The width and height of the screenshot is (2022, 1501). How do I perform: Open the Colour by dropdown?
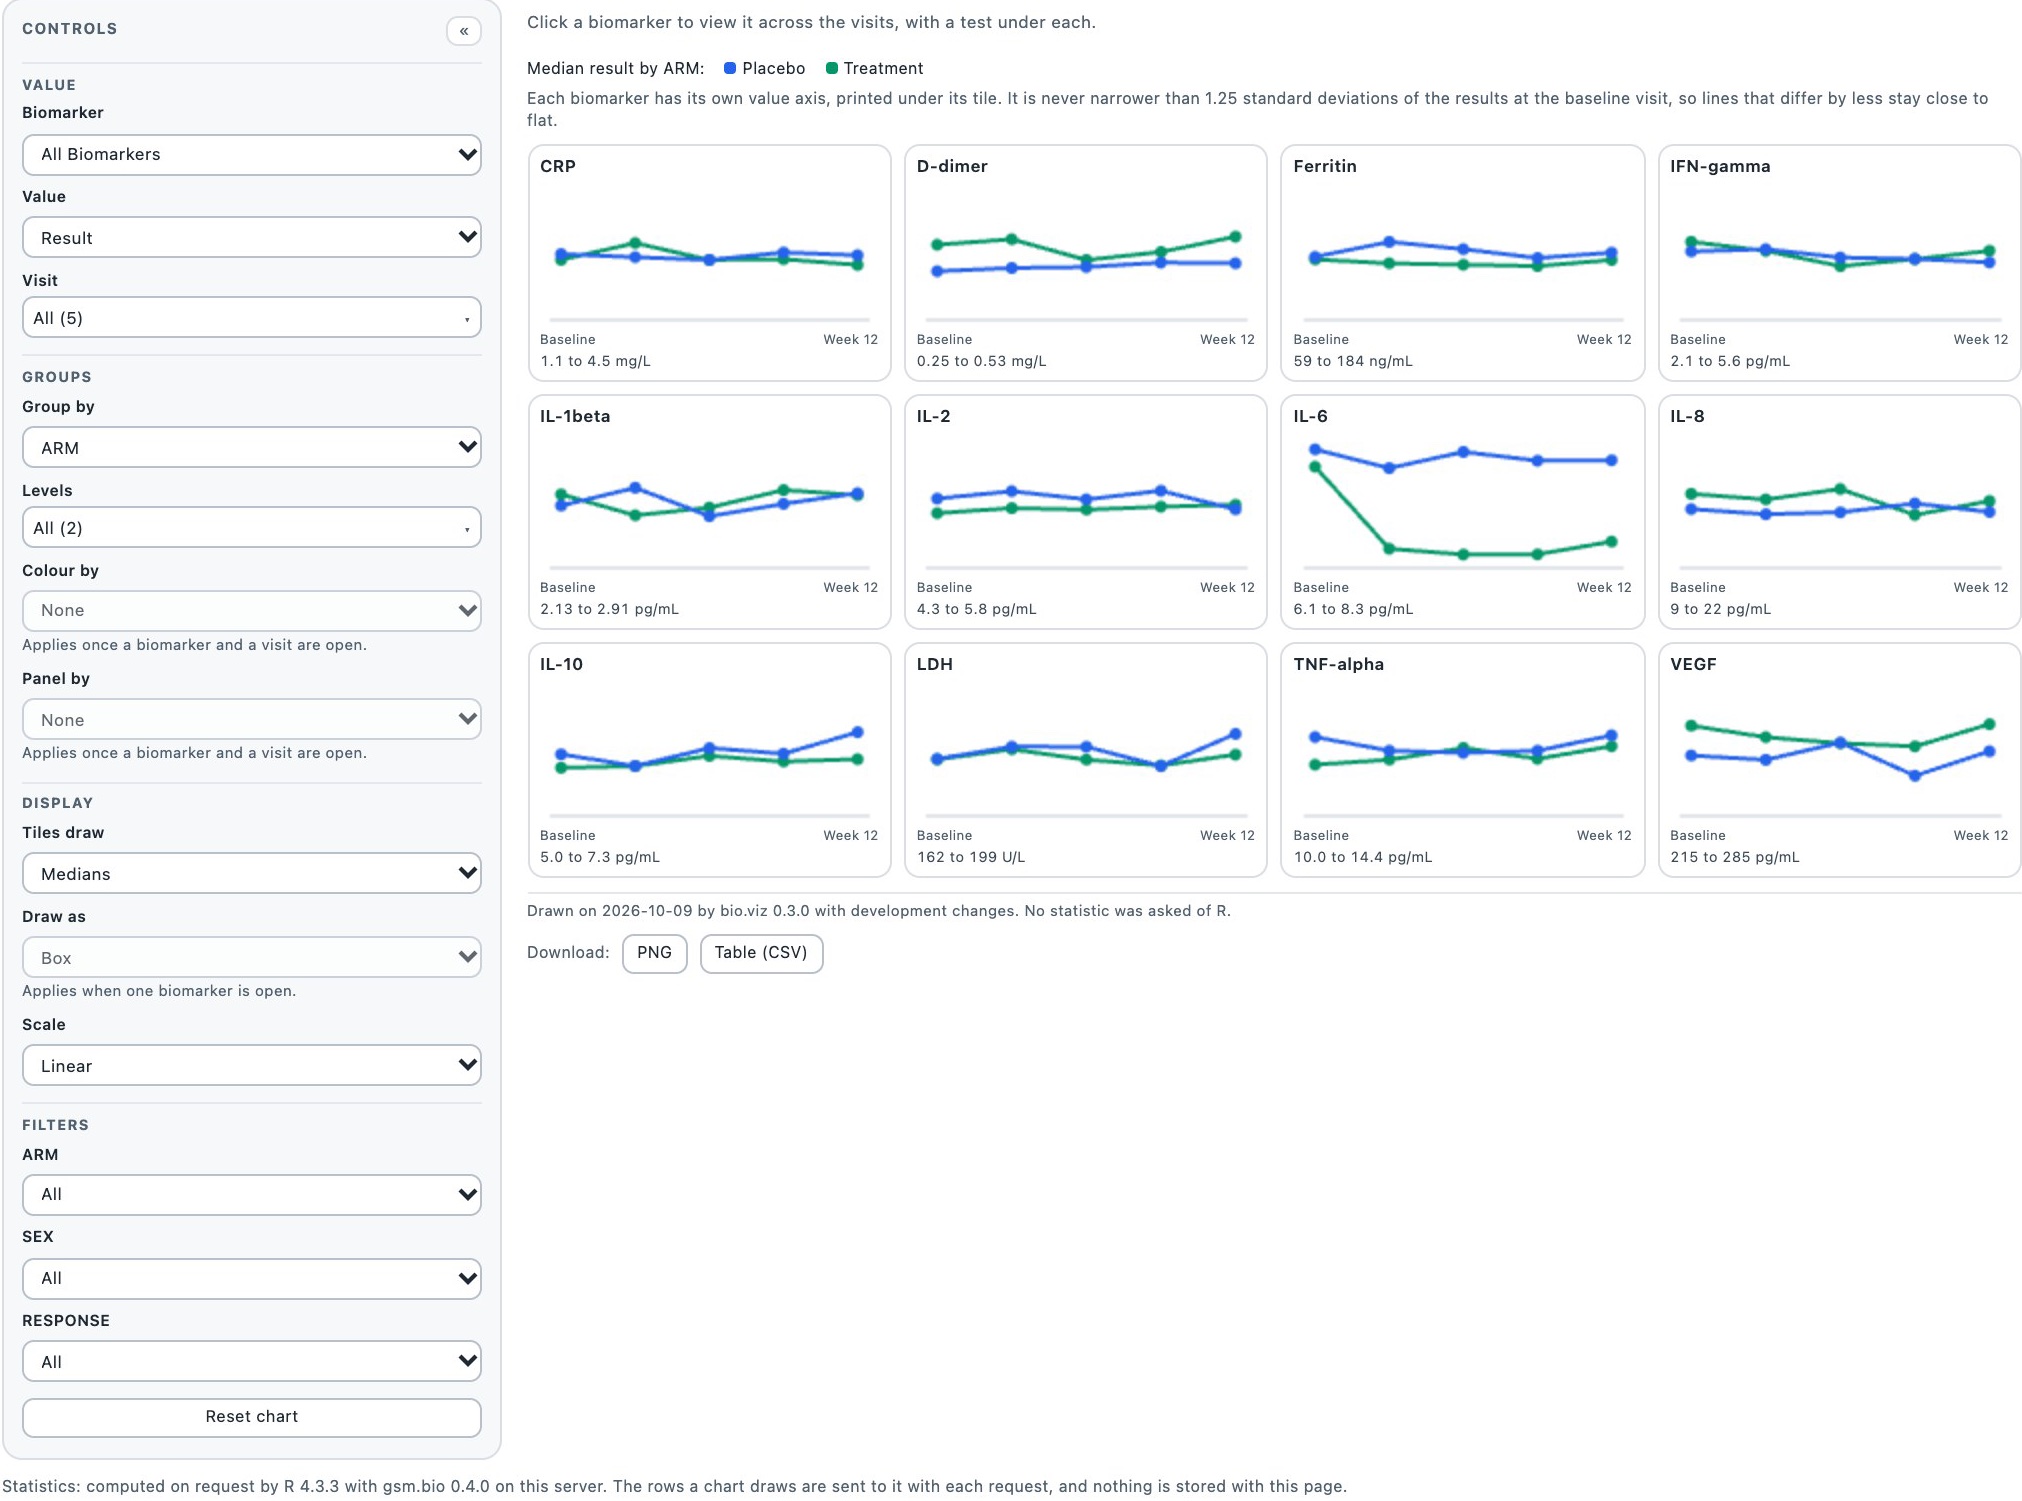[x=252, y=611]
